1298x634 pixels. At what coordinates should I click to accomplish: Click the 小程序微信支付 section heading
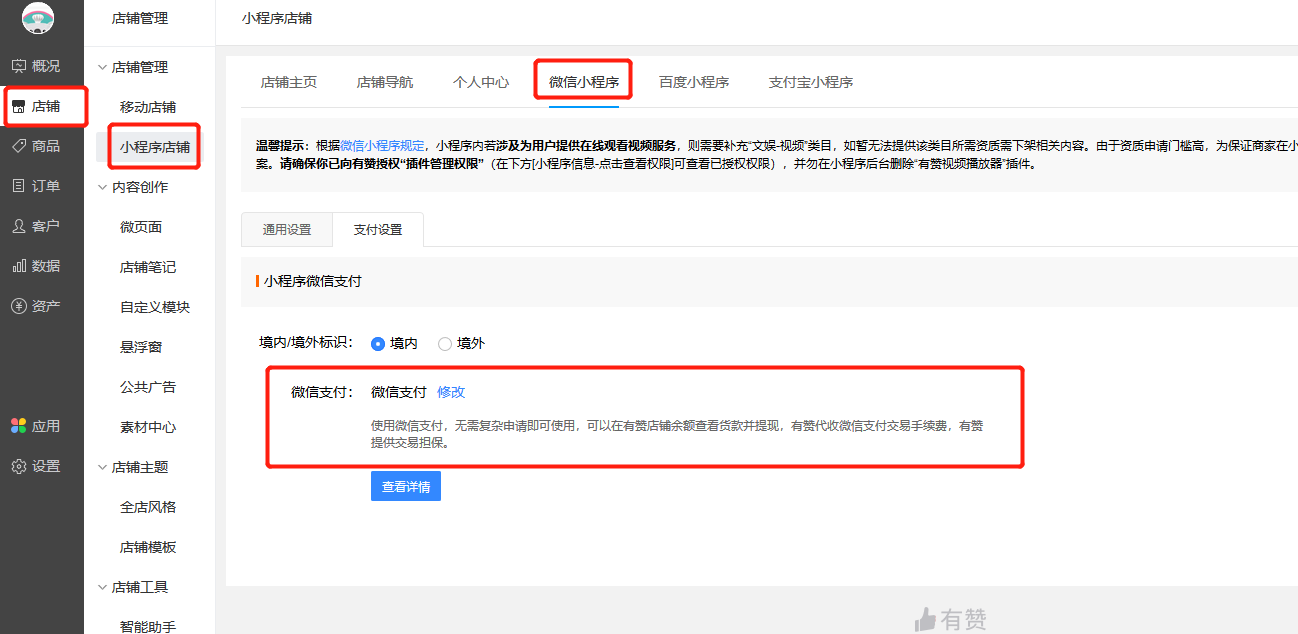point(313,282)
